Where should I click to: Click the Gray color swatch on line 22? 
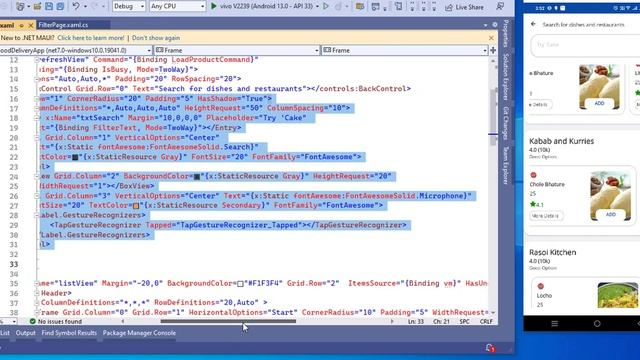point(75,157)
